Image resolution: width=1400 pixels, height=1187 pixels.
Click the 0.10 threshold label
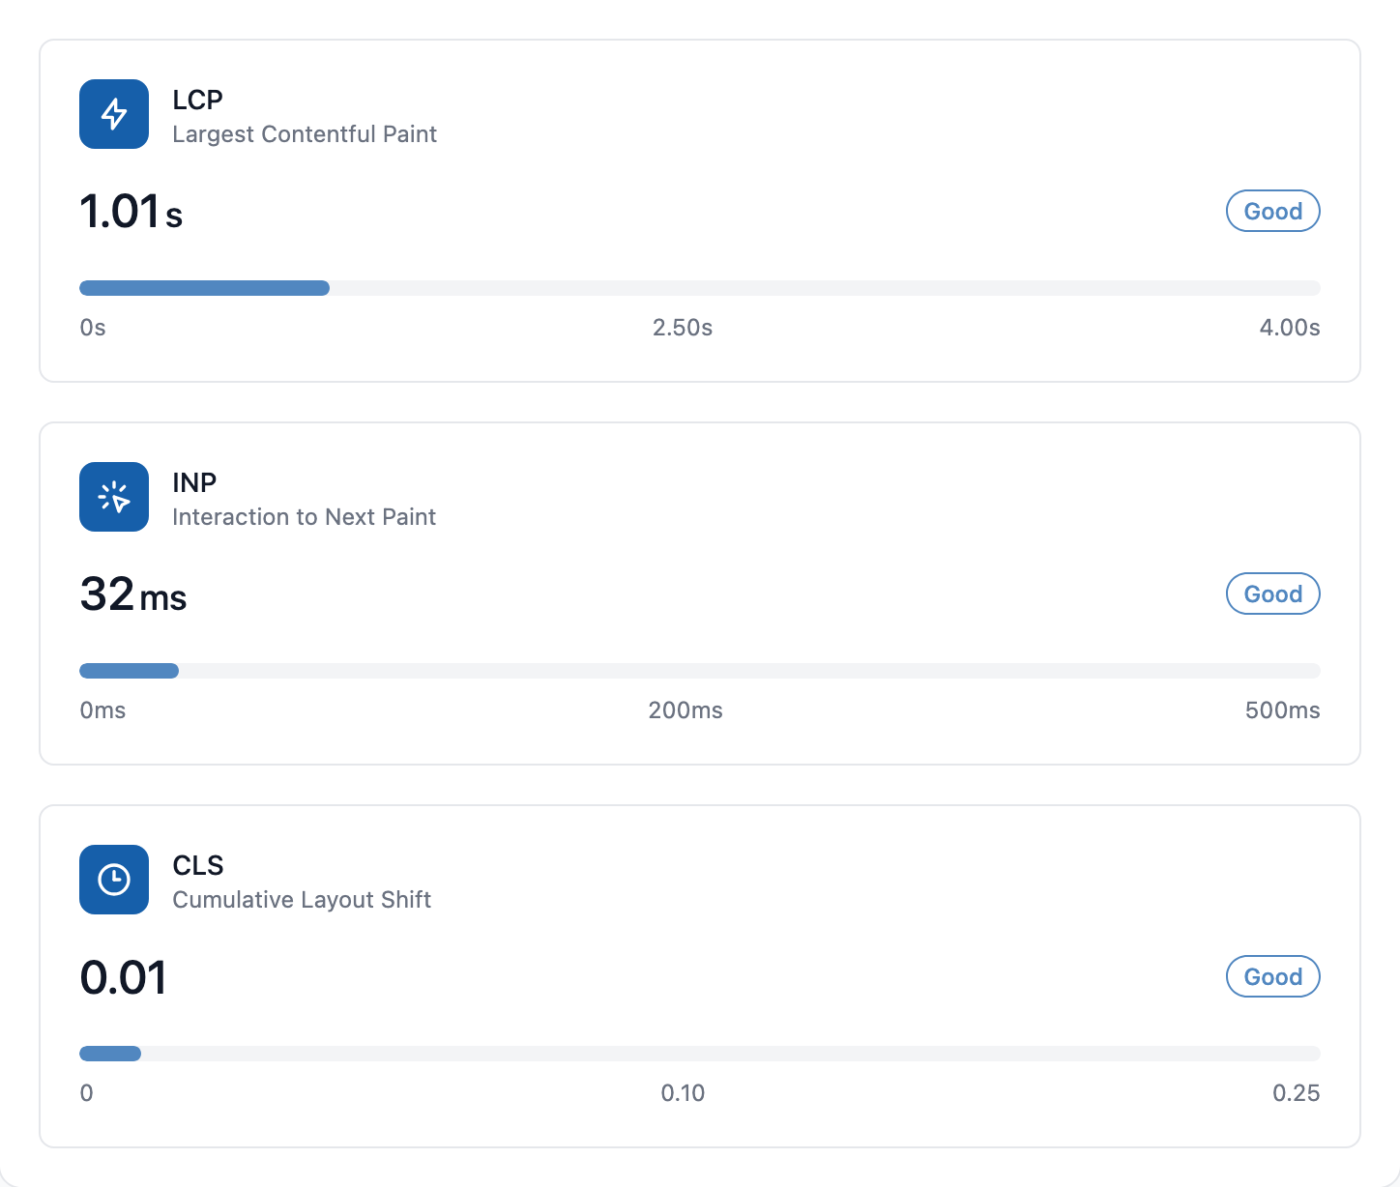click(682, 1093)
